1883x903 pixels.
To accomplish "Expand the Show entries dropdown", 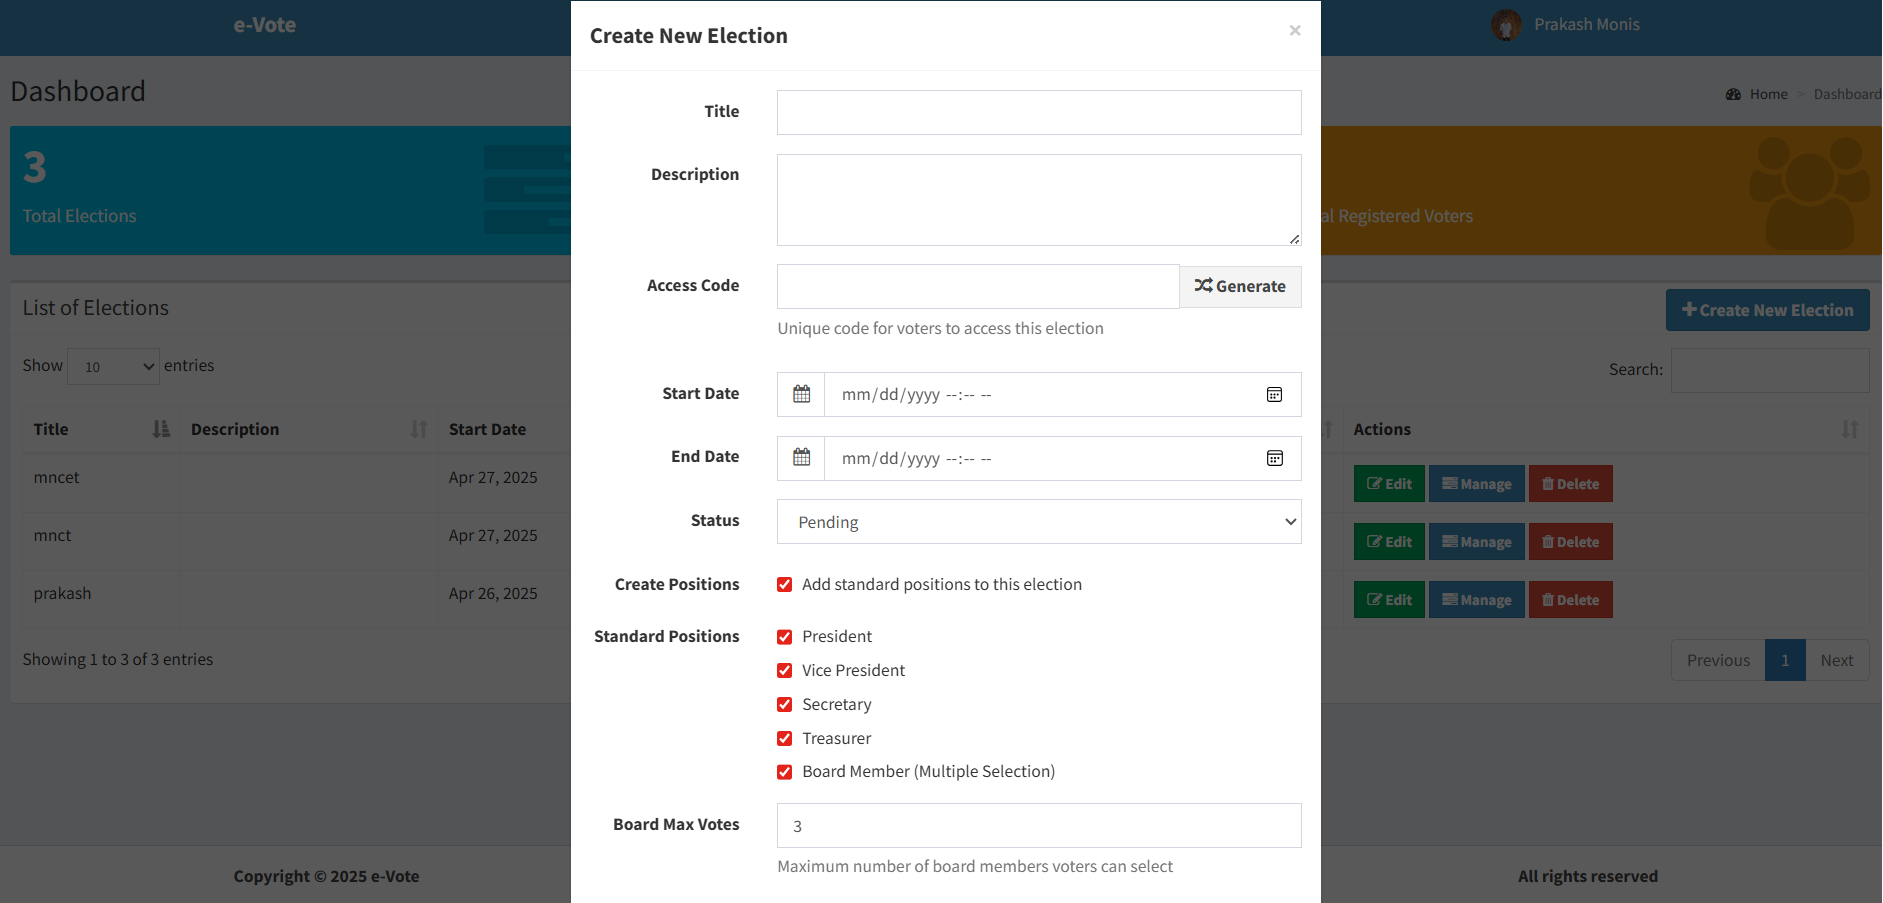I will 113,367.
